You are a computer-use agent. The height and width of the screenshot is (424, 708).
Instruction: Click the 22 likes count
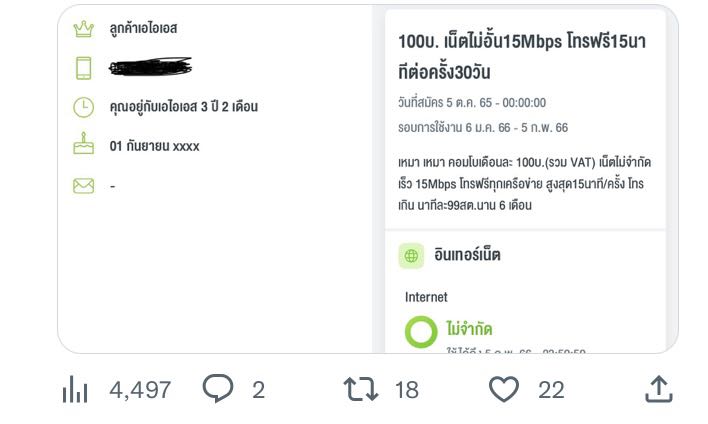551,390
